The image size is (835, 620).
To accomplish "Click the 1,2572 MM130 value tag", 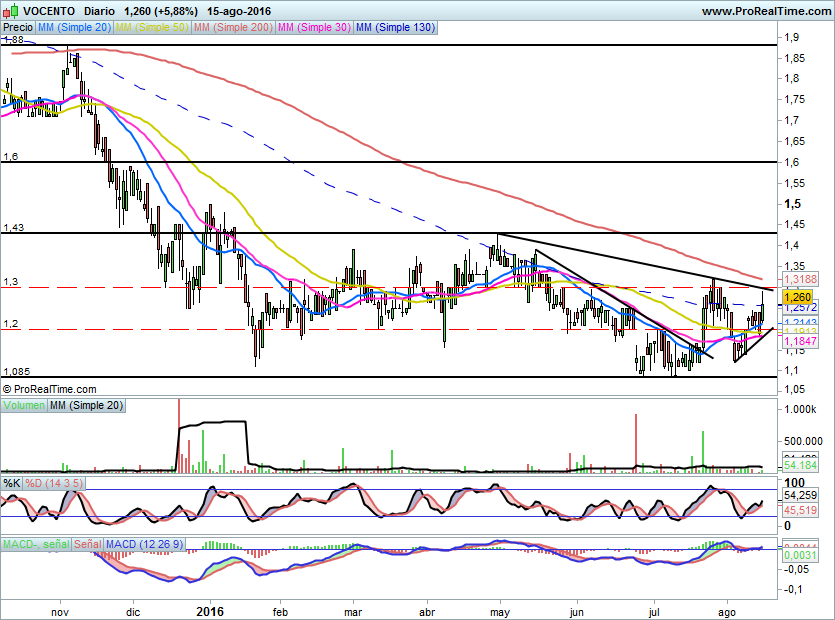I will click(800, 308).
